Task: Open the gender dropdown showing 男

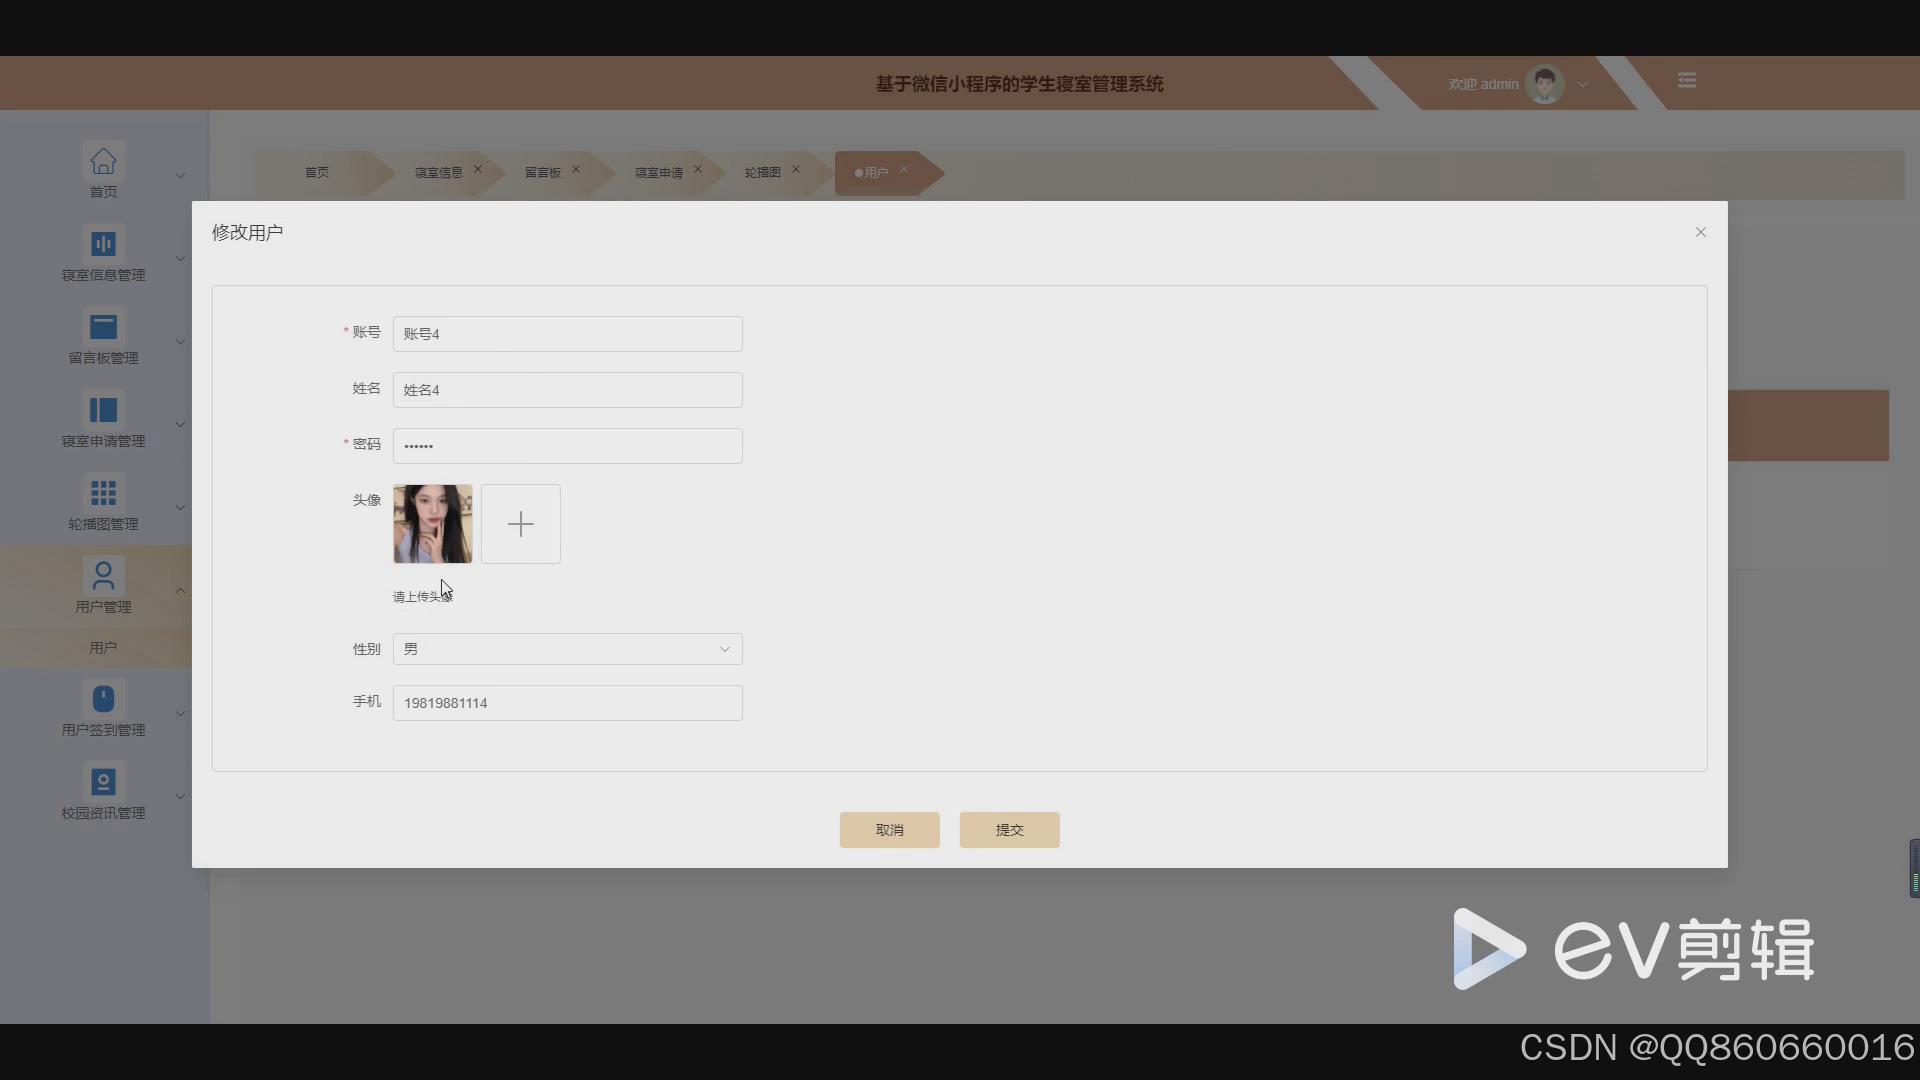Action: [567, 649]
